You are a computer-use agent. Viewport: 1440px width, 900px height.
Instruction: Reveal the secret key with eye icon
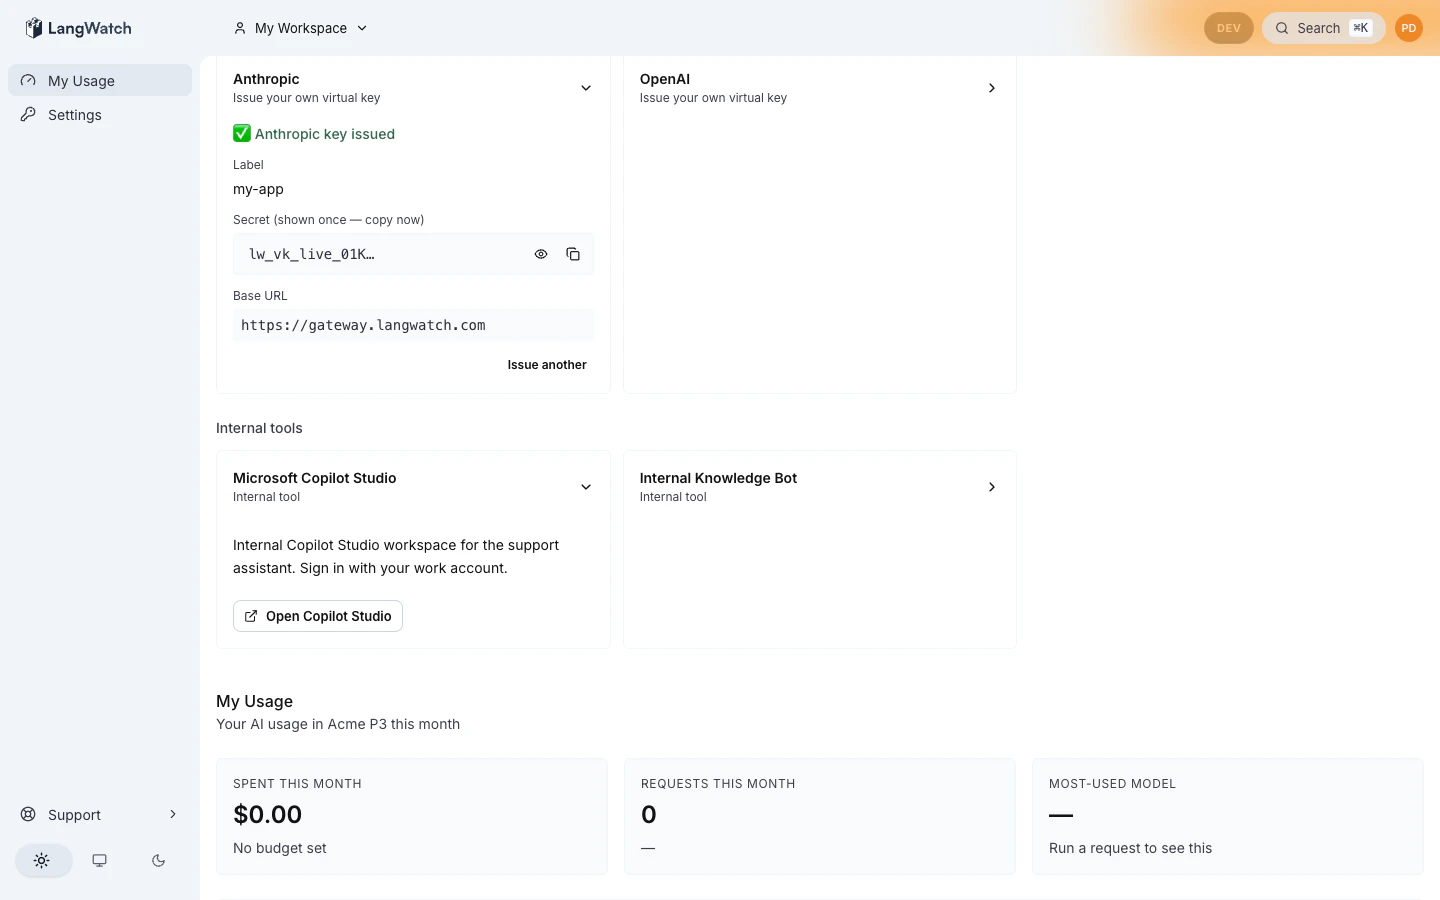(x=541, y=254)
